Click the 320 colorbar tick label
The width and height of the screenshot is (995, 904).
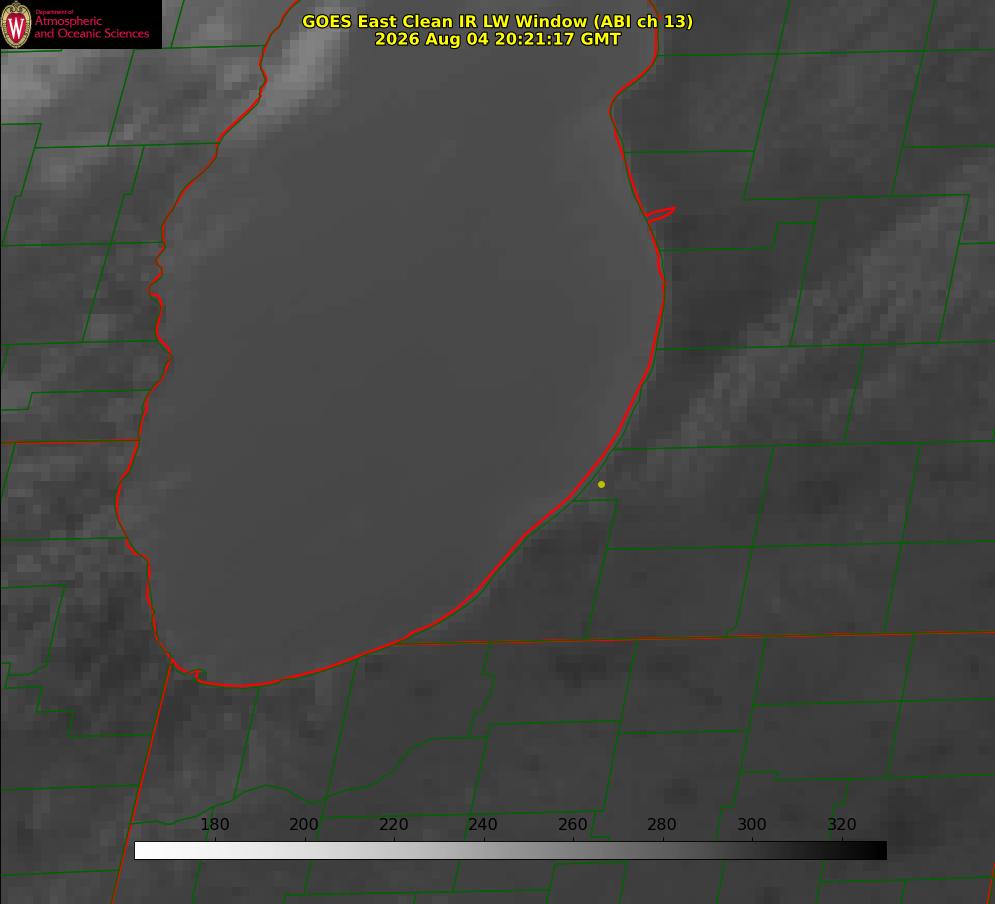click(842, 824)
